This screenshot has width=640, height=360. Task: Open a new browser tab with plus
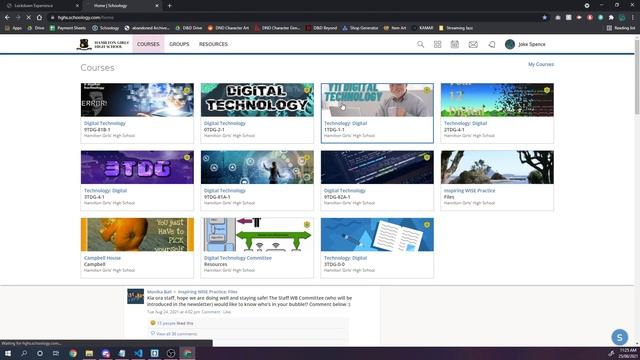(x=169, y=6)
